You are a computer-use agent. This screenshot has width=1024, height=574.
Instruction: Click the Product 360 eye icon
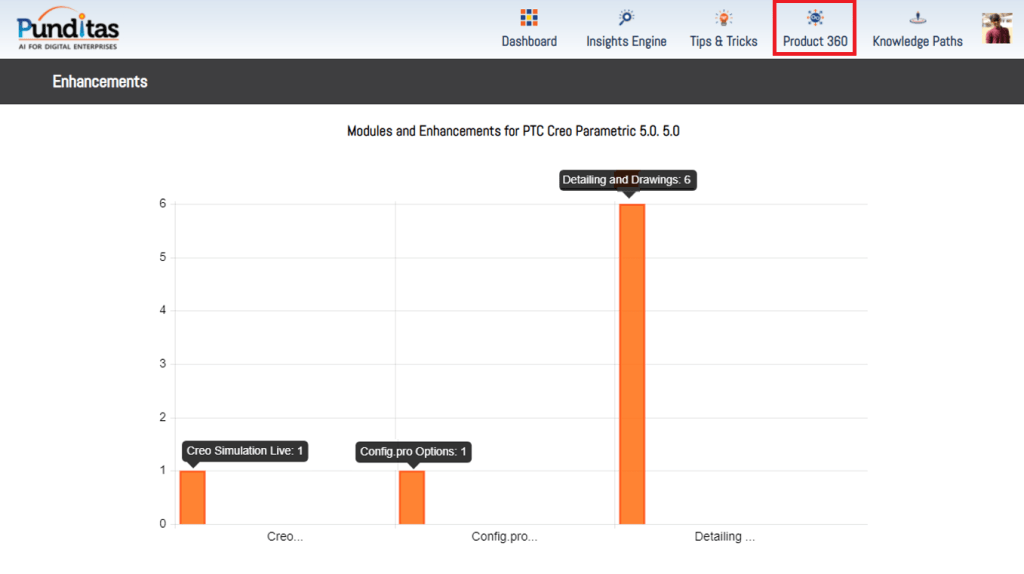(x=815, y=17)
